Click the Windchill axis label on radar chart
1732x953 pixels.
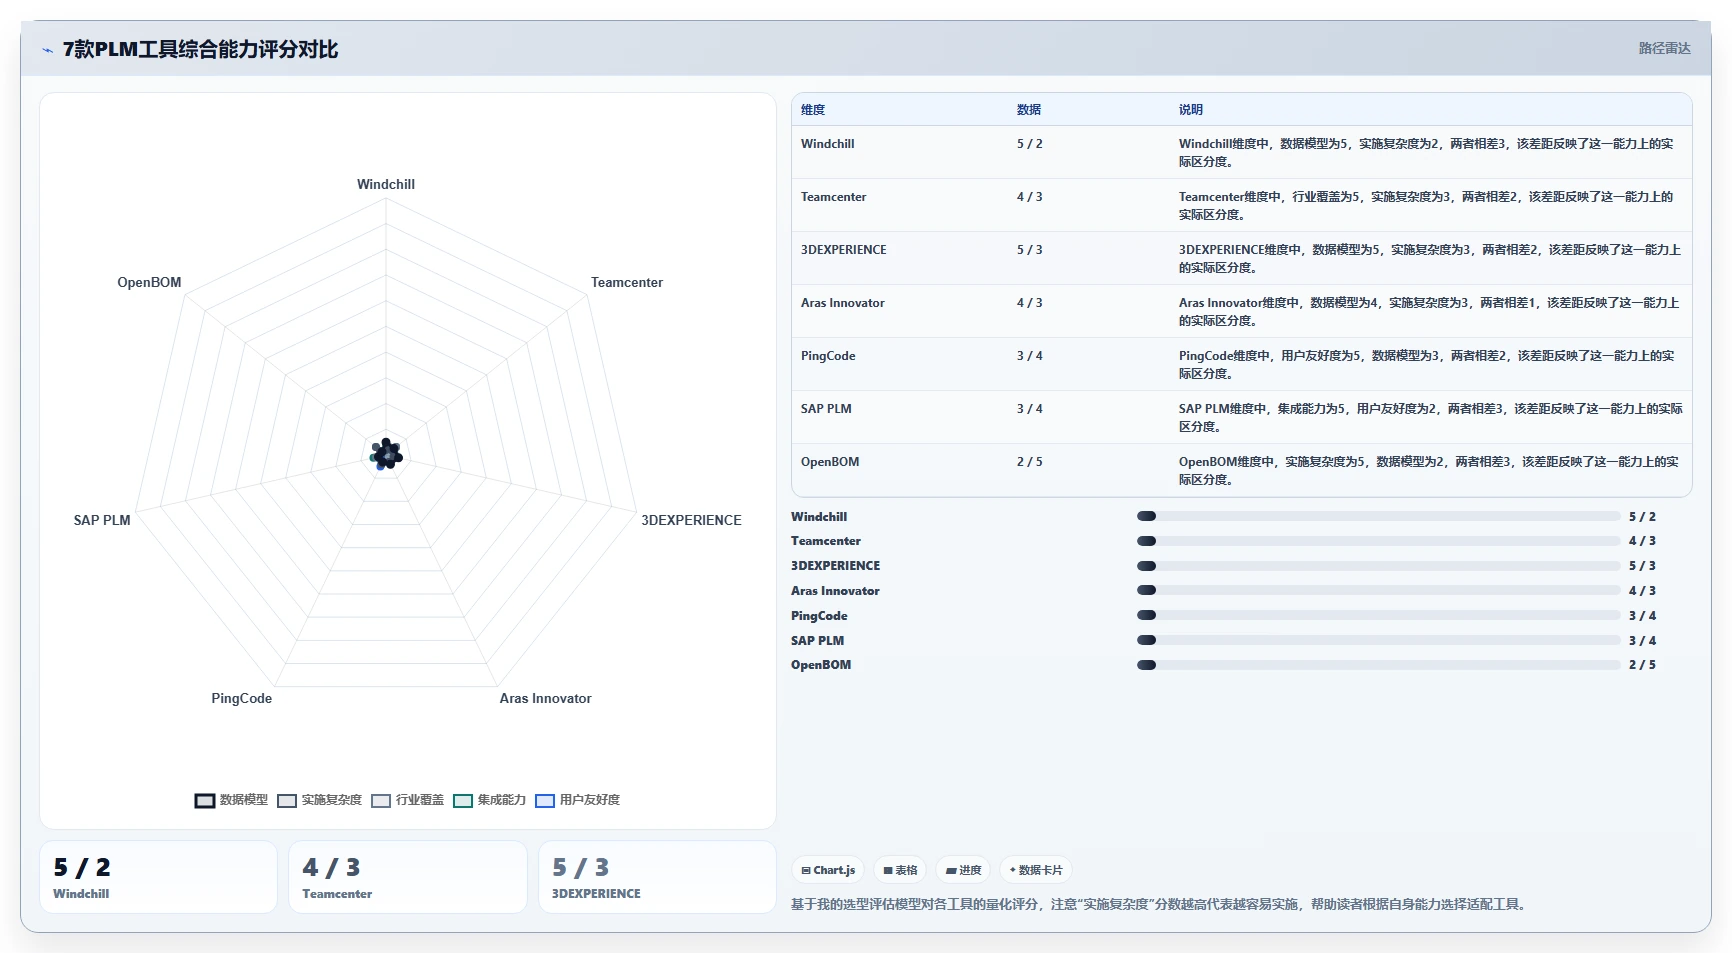386,184
